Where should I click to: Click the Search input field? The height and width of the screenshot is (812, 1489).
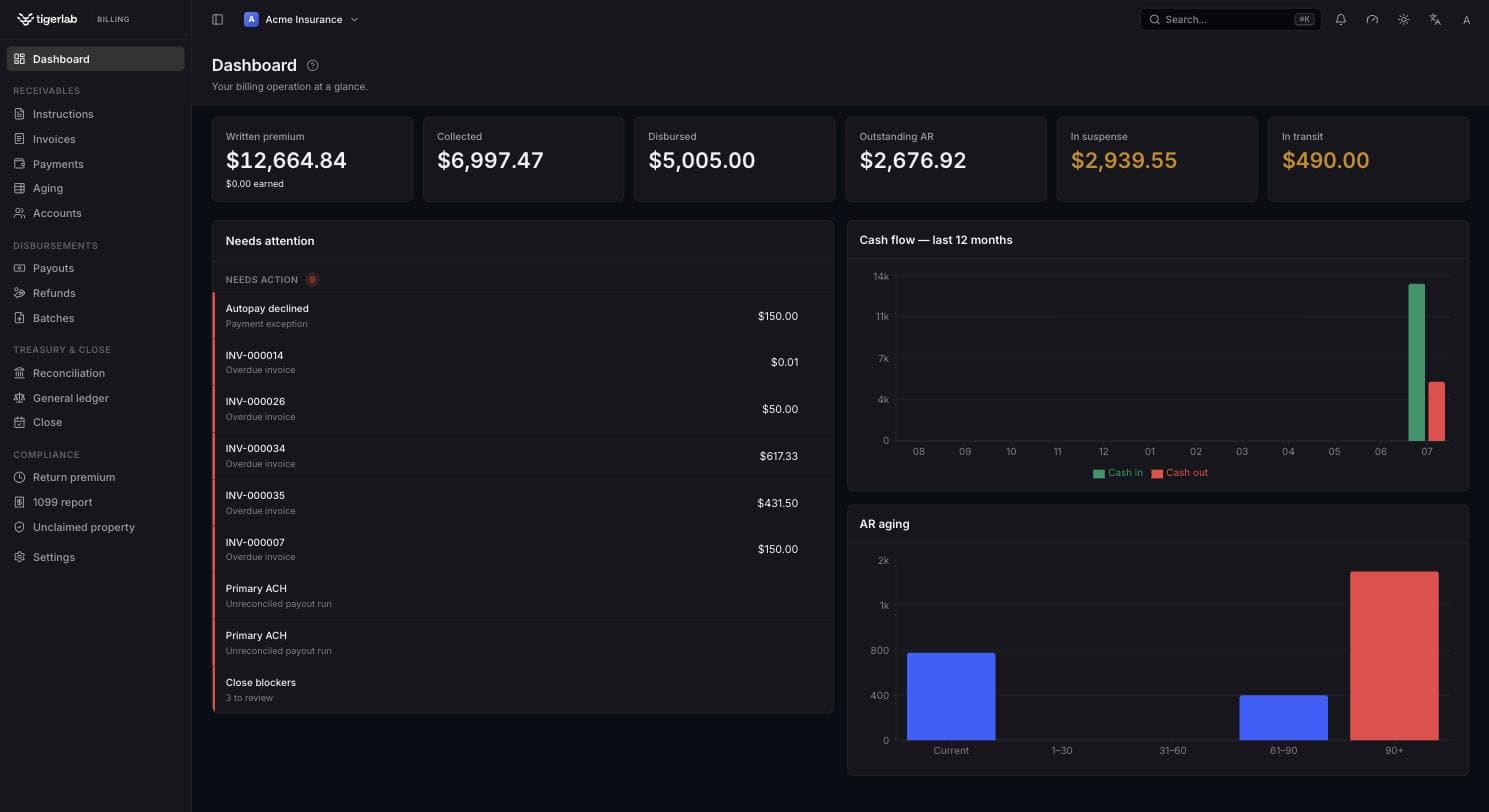[1231, 19]
